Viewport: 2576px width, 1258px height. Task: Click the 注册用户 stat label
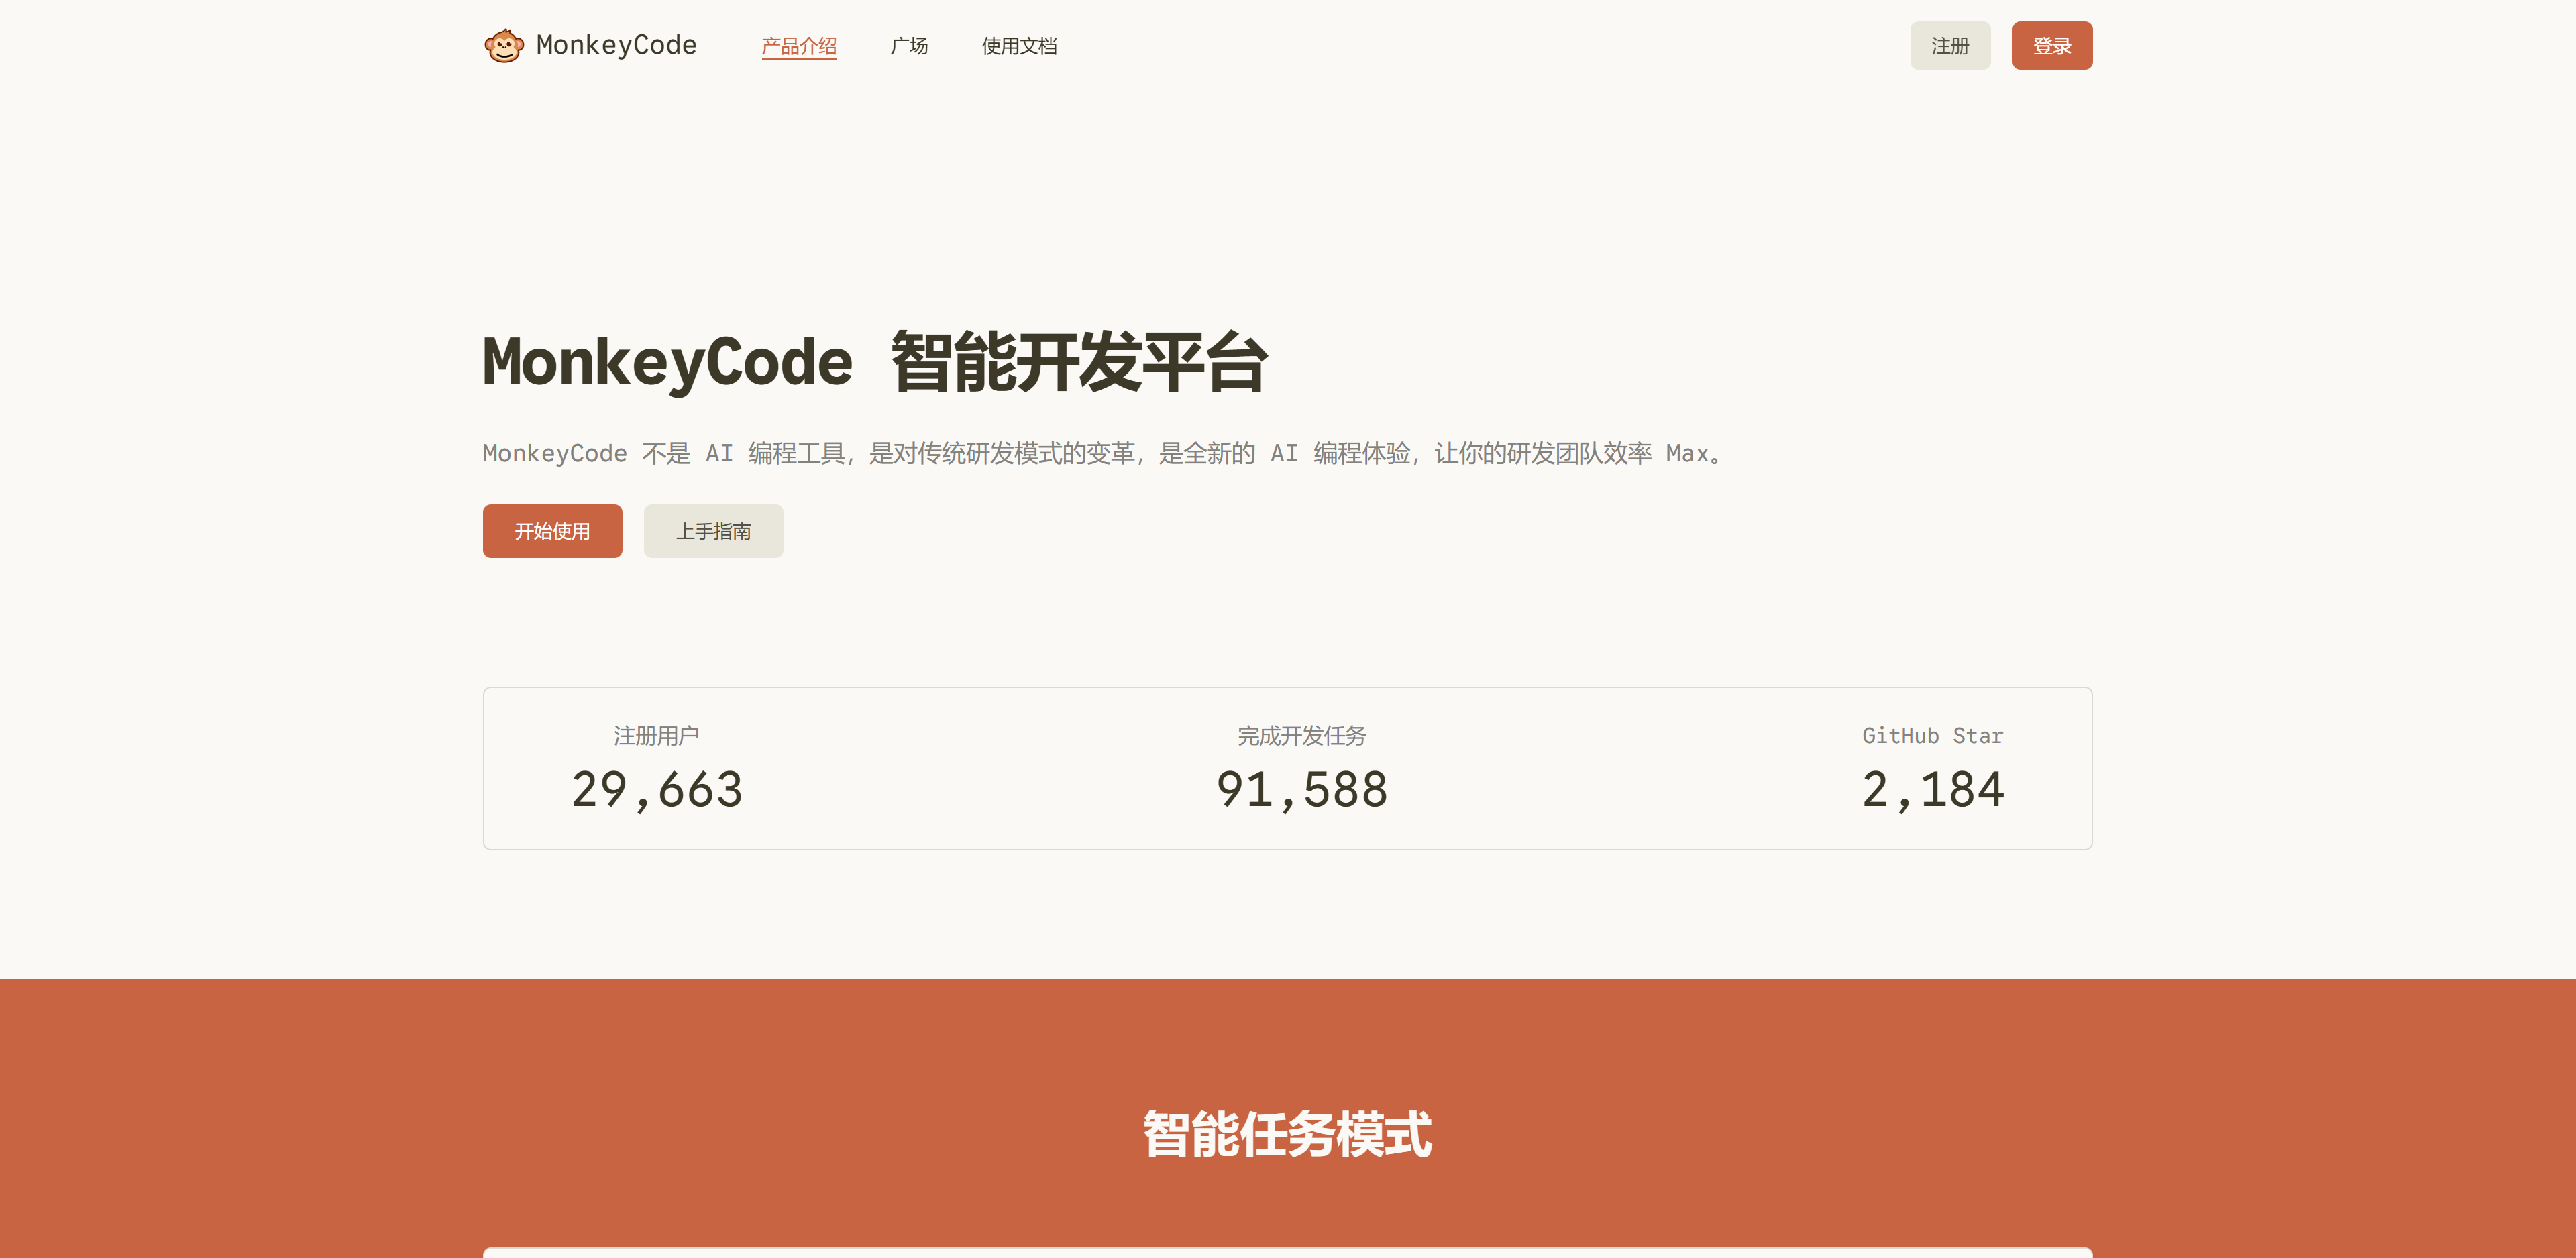[656, 736]
